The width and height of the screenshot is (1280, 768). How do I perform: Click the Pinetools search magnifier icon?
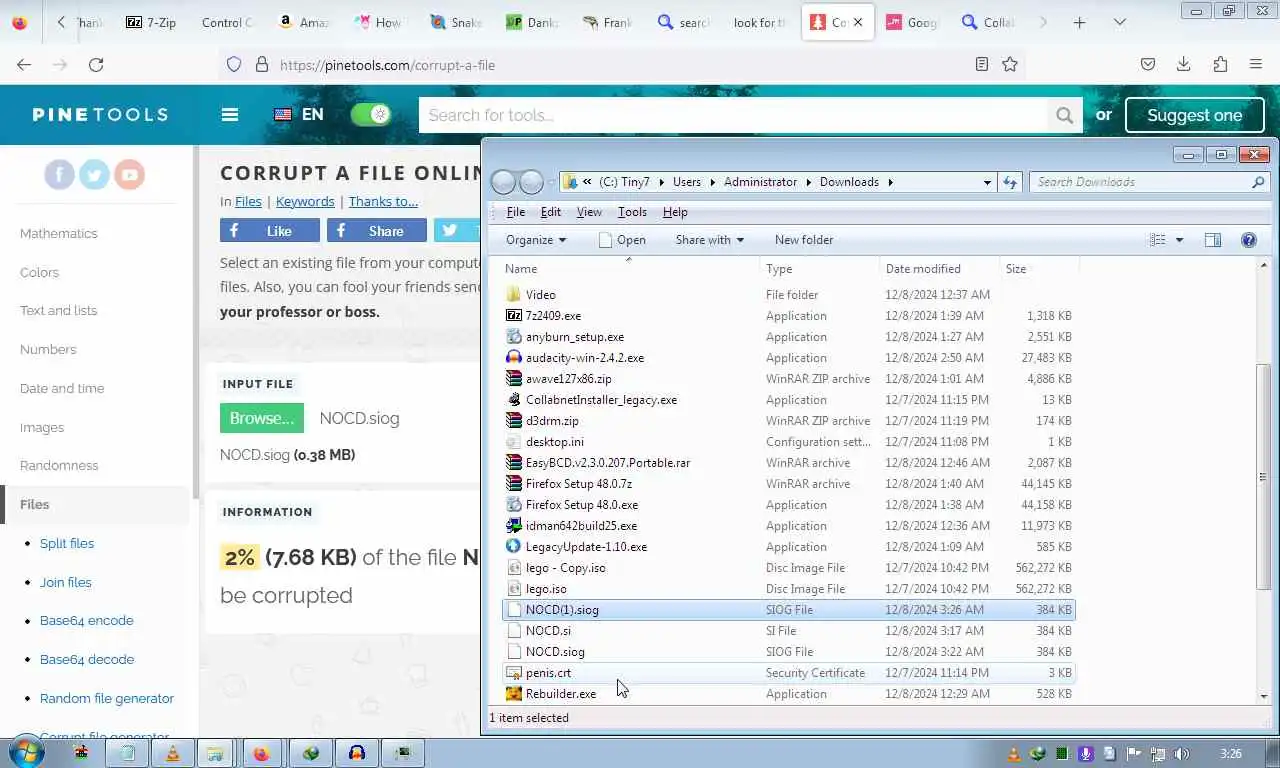tap(1064, 116)
